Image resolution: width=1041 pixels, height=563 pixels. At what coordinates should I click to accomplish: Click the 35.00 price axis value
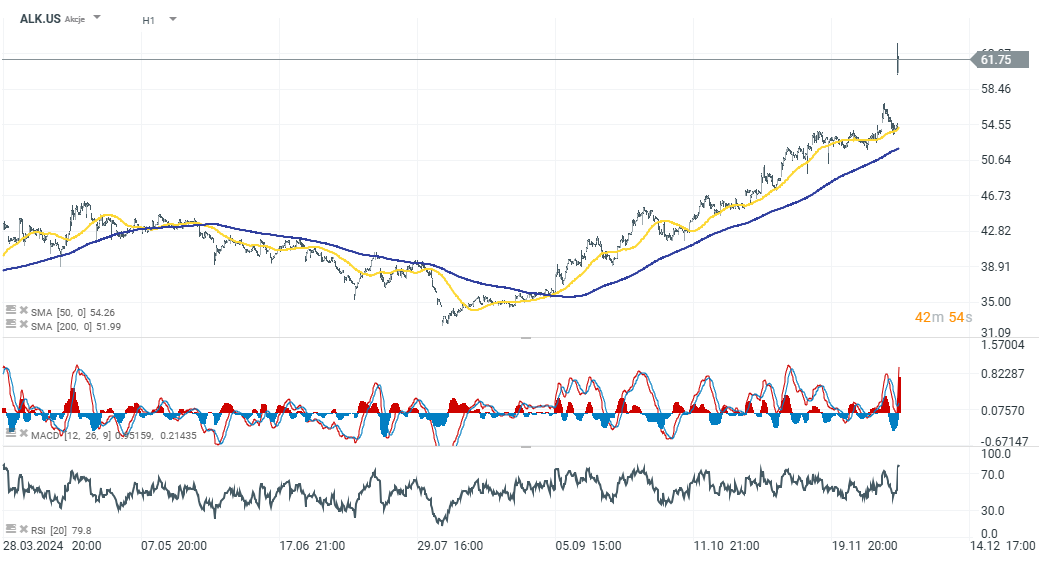pos(996,302)
